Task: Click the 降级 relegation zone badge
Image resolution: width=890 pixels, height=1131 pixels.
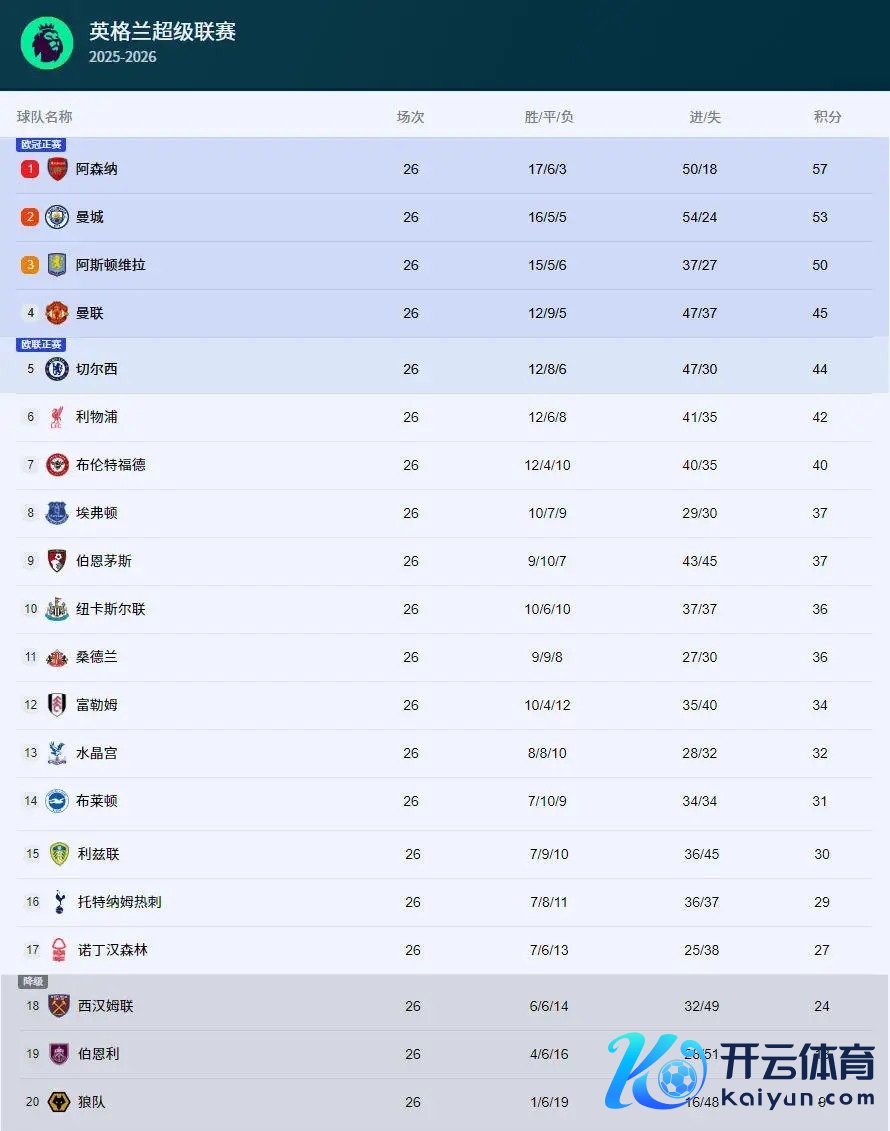Action: [33, 982]
